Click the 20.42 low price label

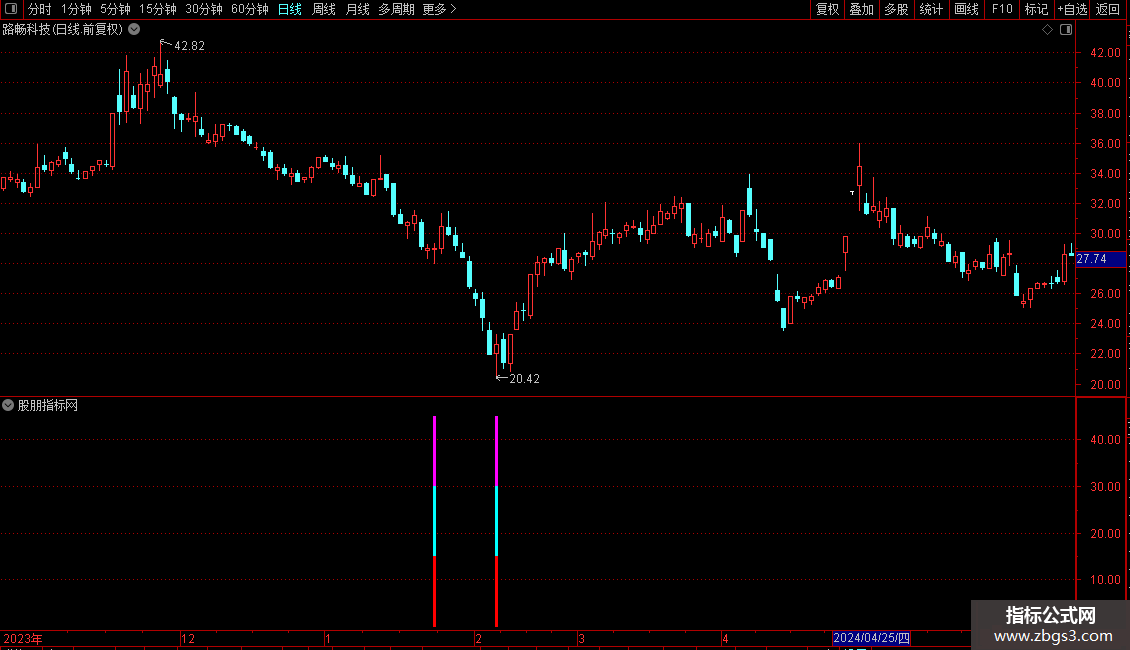525,378
